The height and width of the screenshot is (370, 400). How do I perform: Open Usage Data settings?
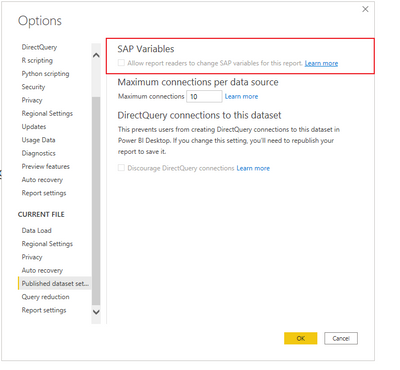(39, 140)
